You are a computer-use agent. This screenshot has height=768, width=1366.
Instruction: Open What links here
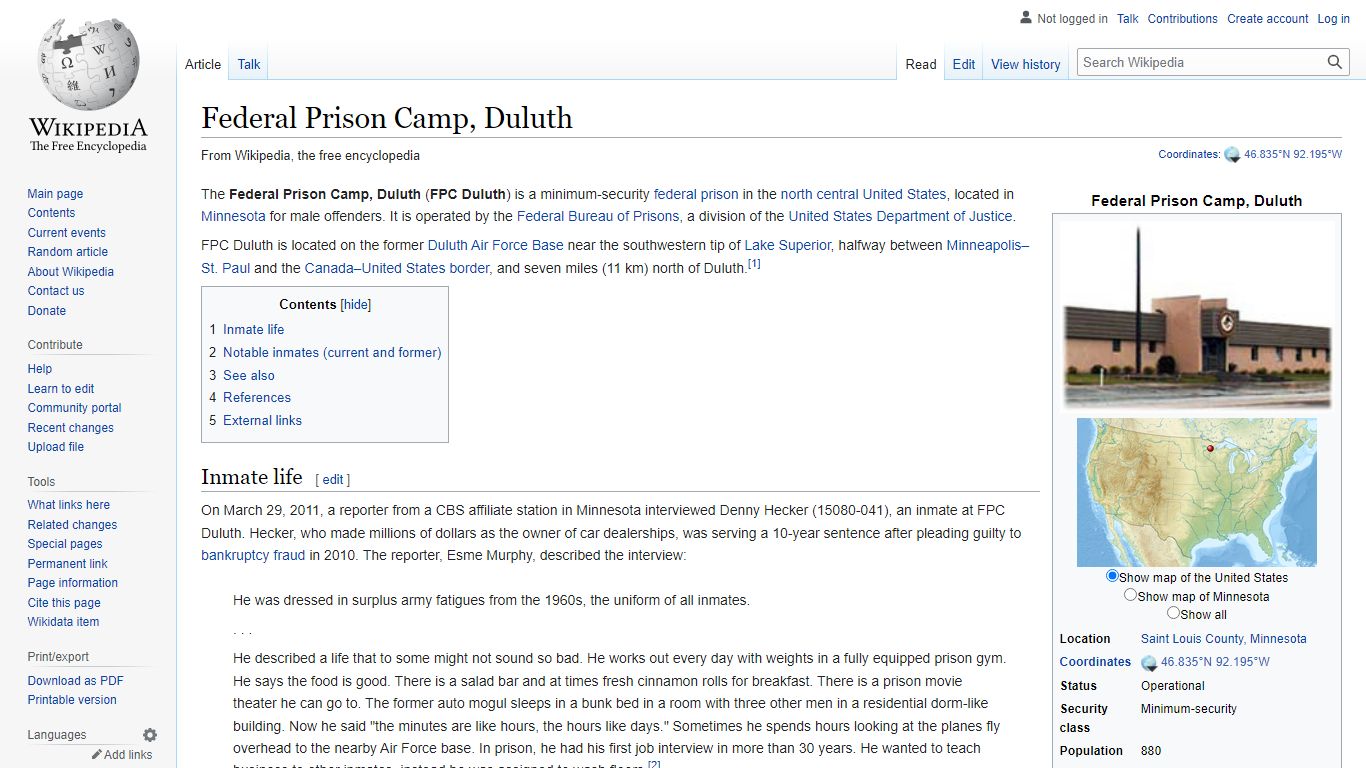[x=68, y=505]
